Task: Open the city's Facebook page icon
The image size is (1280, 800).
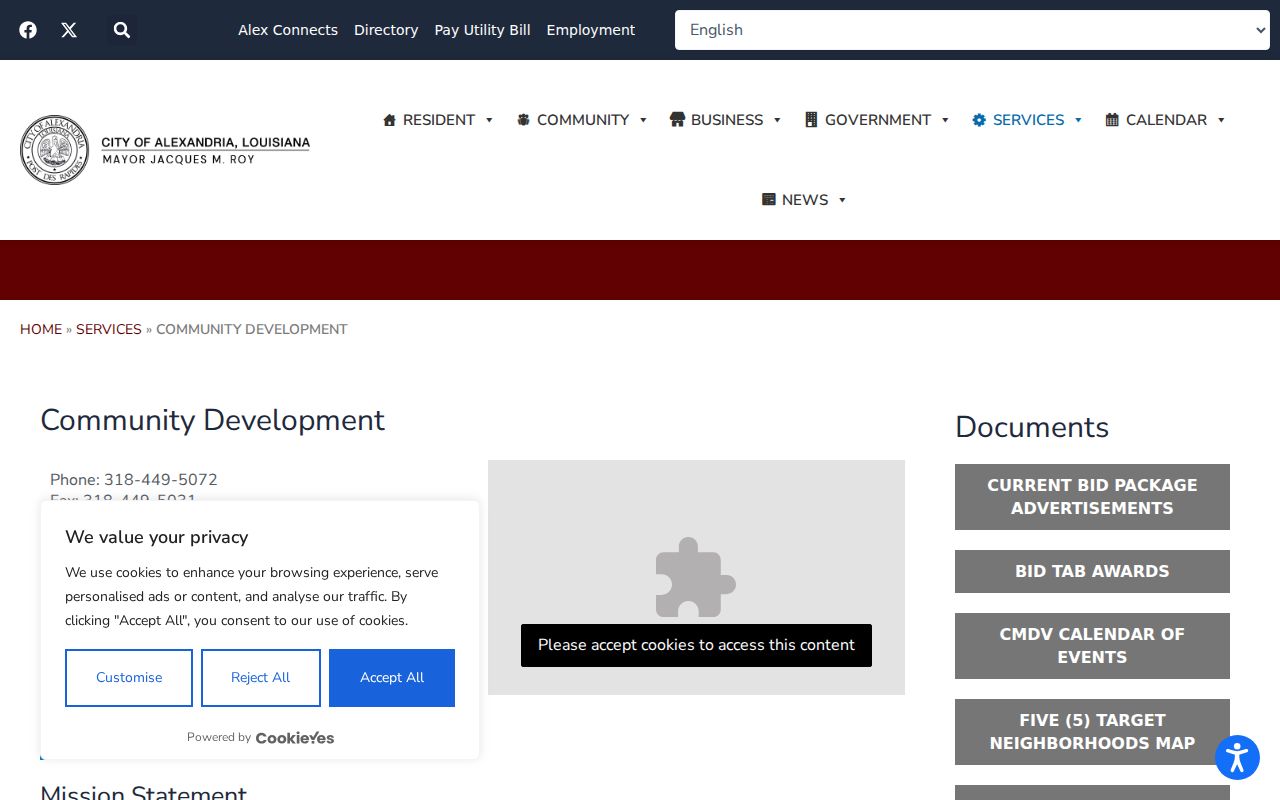Action: pos(28,30)
